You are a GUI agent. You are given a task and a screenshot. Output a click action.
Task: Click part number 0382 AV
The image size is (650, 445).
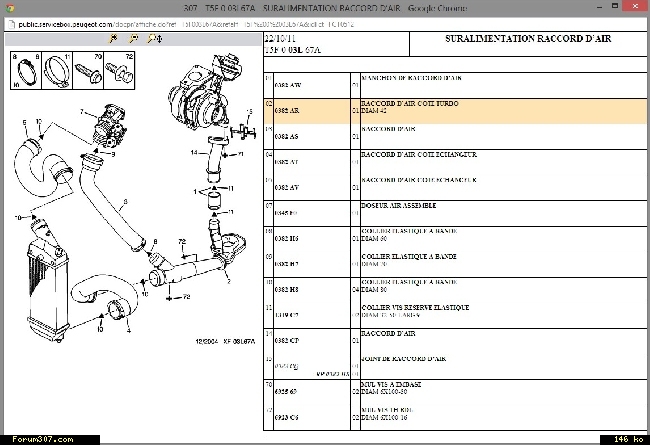(286, 187)
